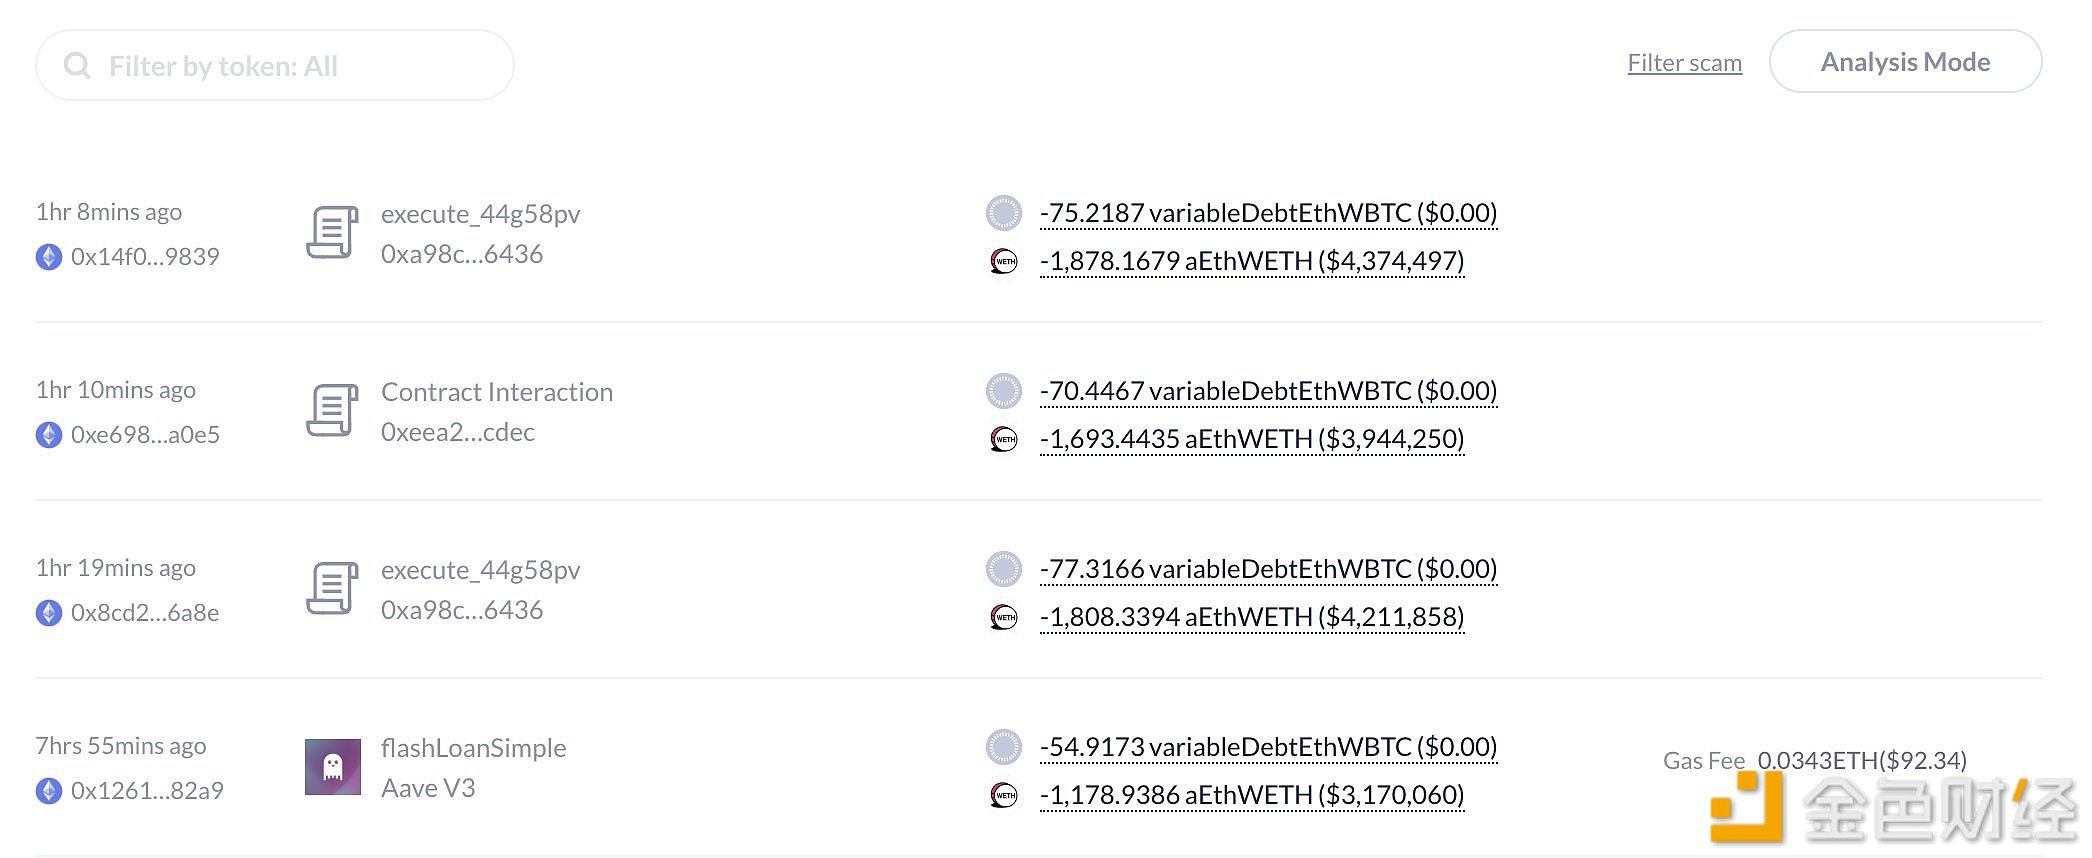Click token icon beside -70.4467 variableDebtEthWBTC
Screen dimensions: 2092x858
click(1004, 391)
